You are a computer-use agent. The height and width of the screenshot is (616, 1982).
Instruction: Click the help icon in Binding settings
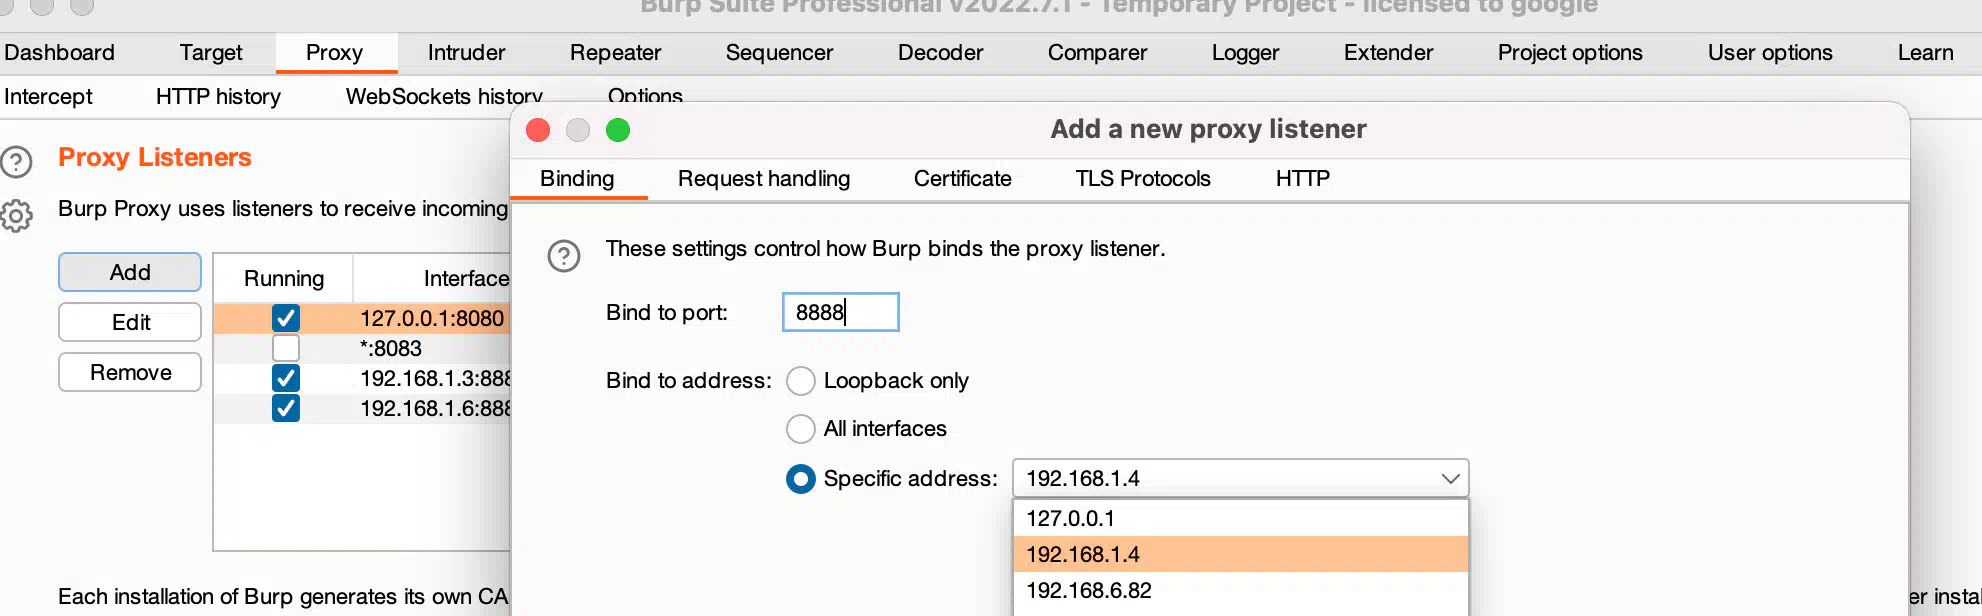coord(564,256)
